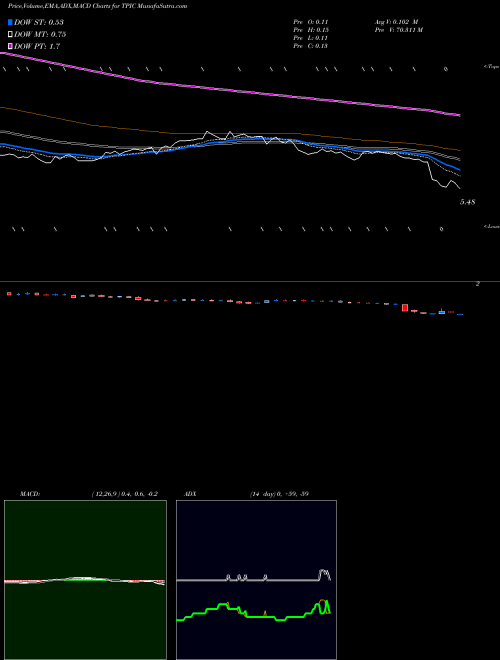Click the blue DOW ST legend swatch
The width and height of the screenshot is (500, 660).
click(10, 22)
